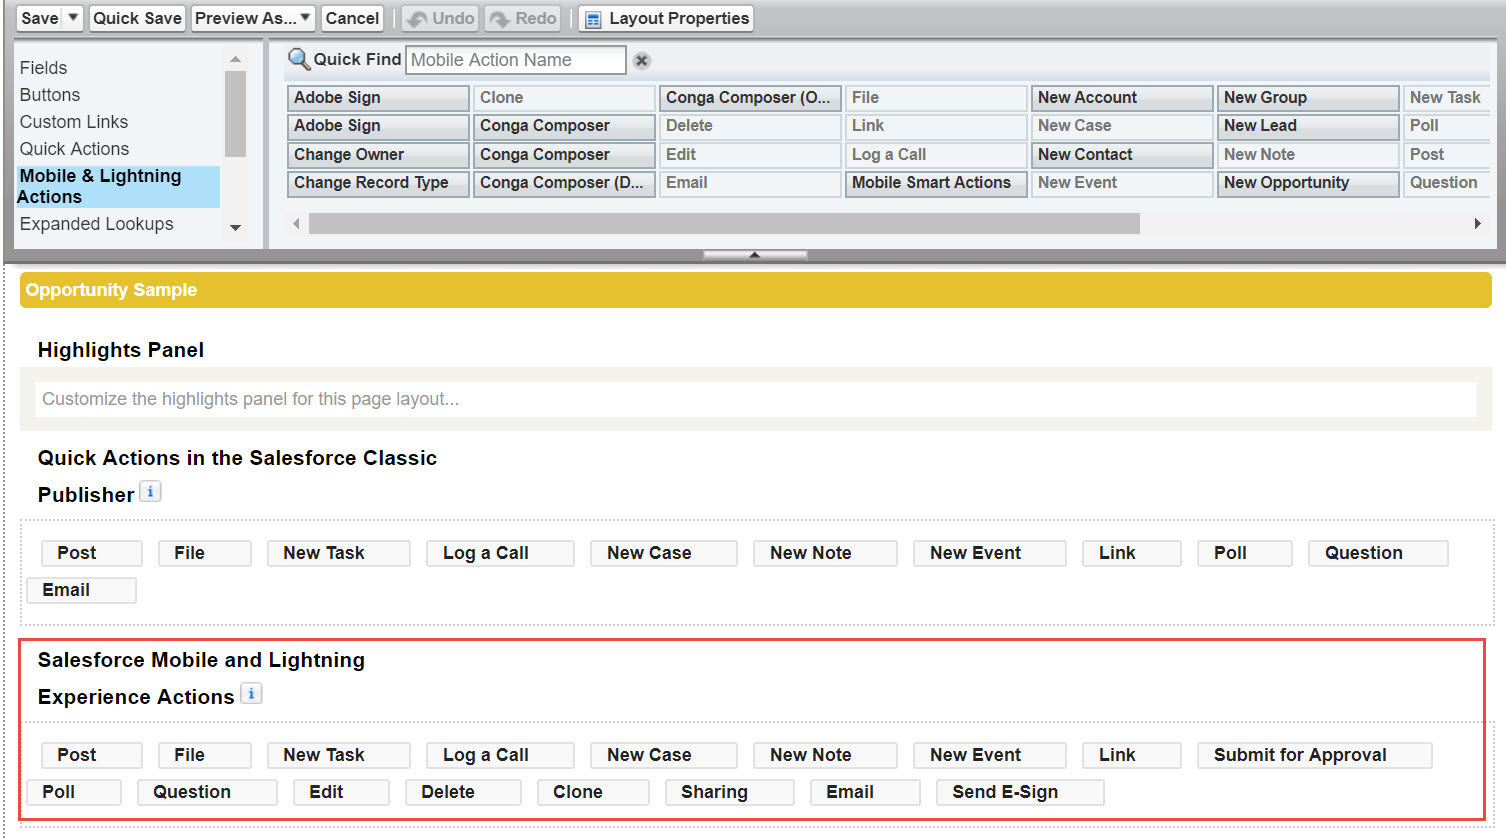Viewport: 1506px width, 840px height.
Task: Click the palette horizontal scrollbar thumb
Action: click(x=724, y=224)
